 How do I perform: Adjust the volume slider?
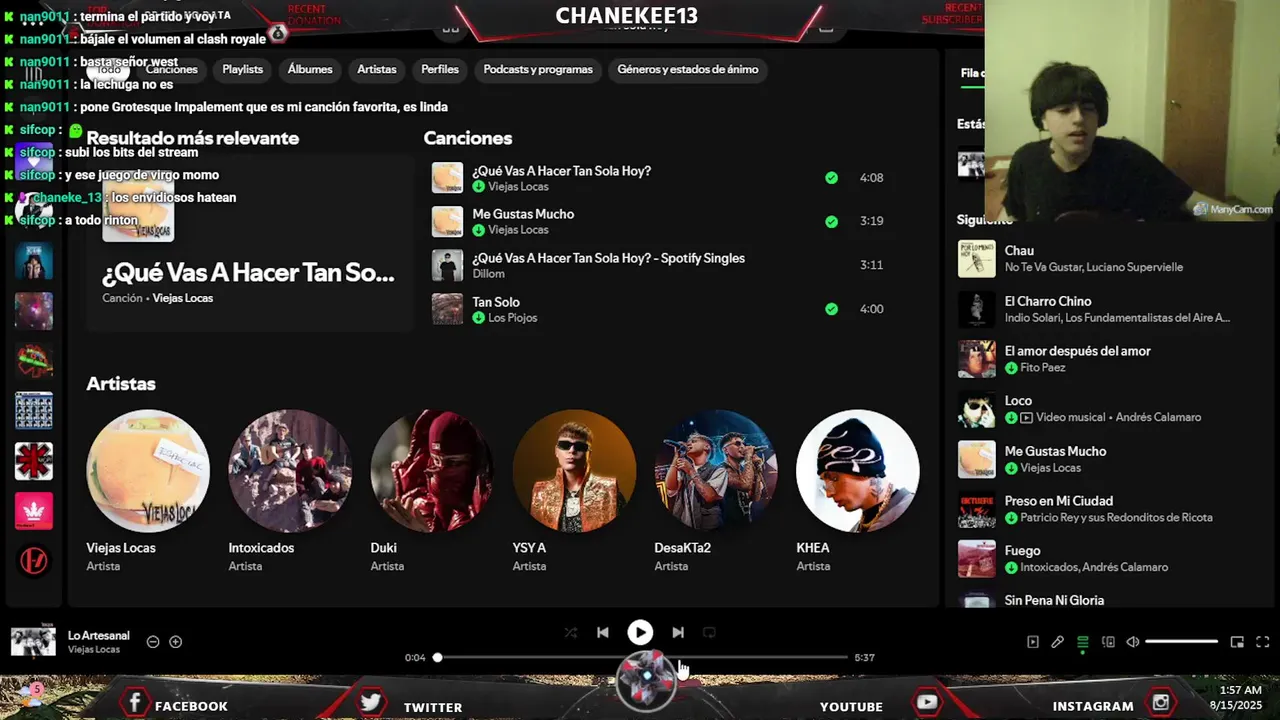click(1181, 642)
